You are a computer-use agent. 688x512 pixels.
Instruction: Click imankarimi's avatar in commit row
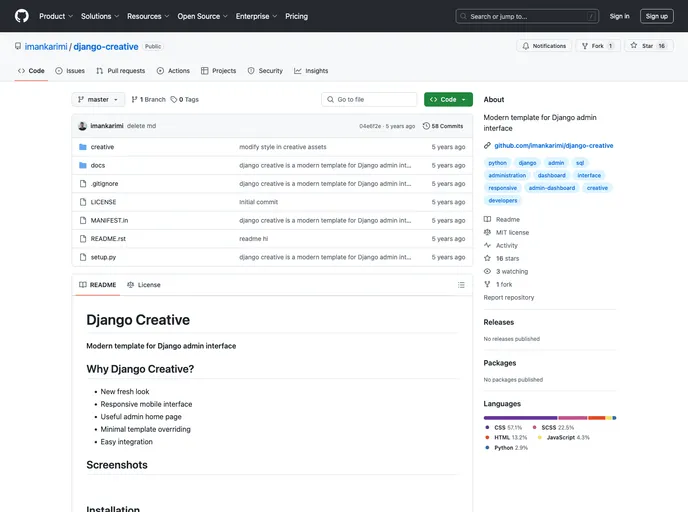pos(82,126)
